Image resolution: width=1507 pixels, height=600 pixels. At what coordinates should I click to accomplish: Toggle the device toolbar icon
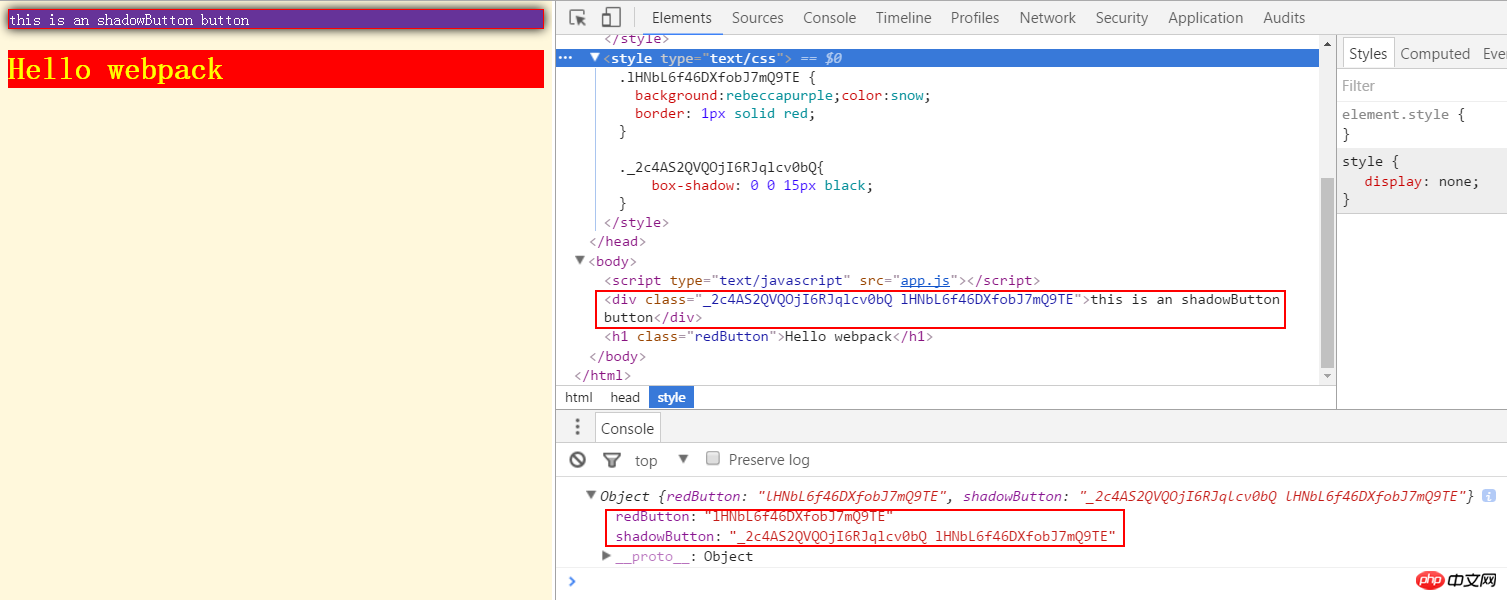(x=610, y=18)
